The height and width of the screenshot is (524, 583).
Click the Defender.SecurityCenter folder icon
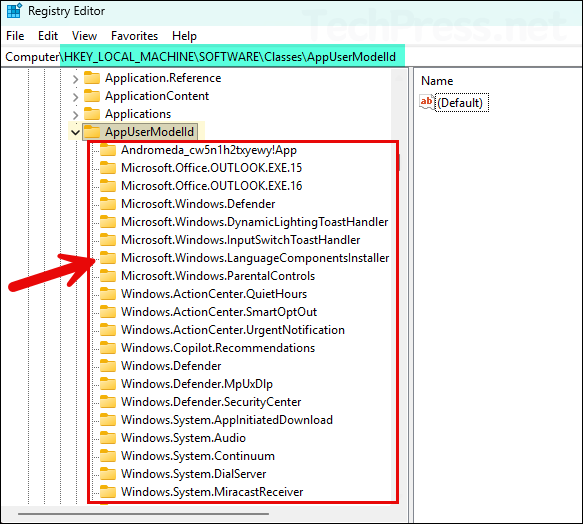tap(108, 402)
